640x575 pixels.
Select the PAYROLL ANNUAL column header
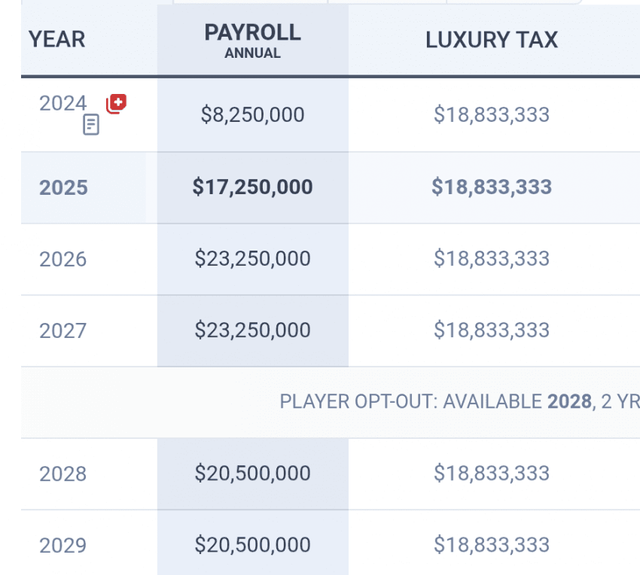(x=252, y=40)
